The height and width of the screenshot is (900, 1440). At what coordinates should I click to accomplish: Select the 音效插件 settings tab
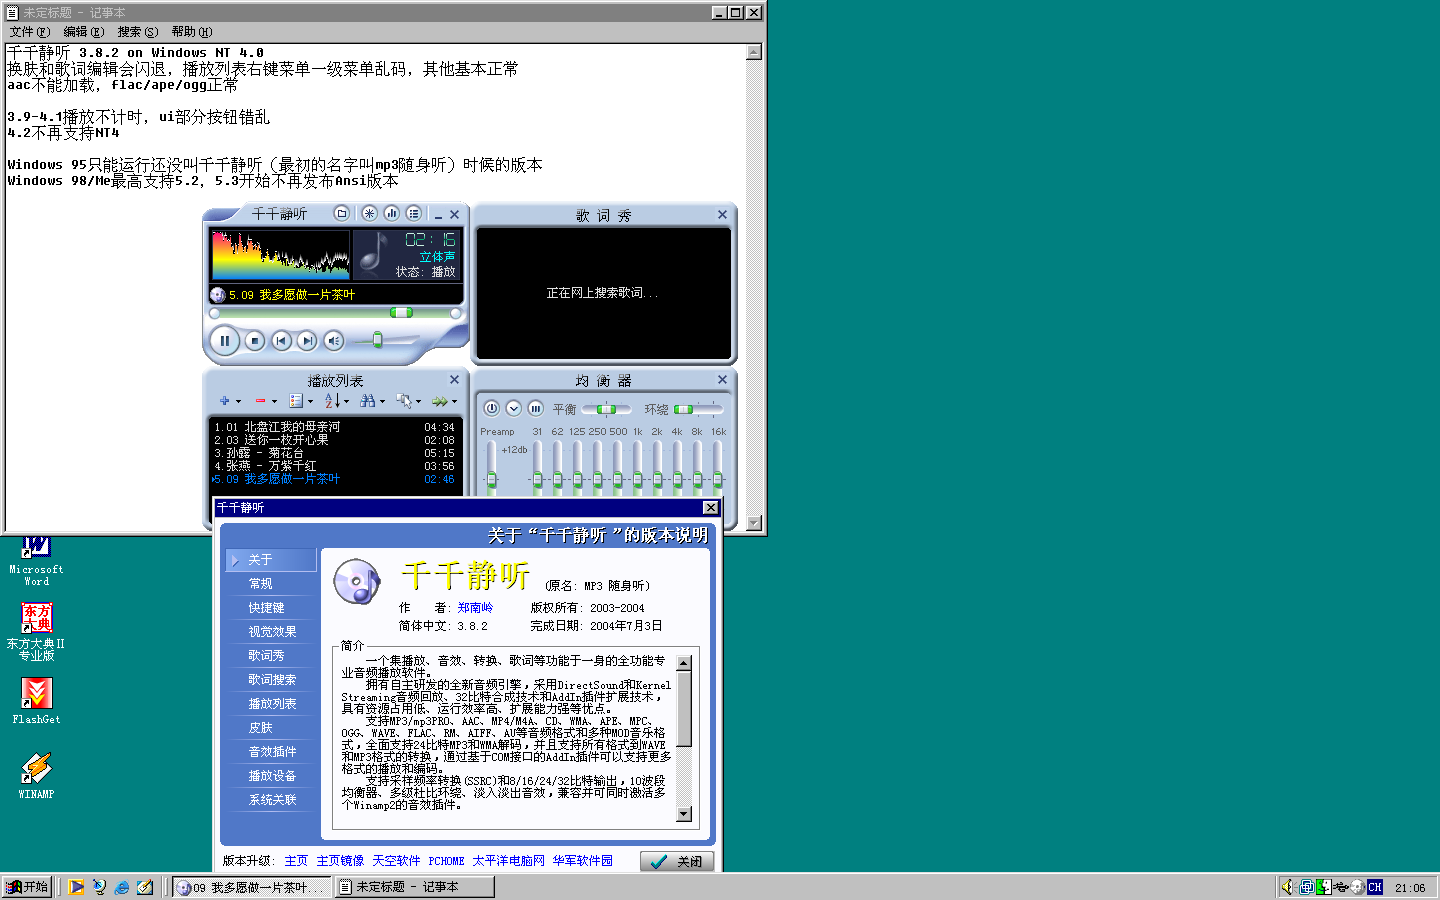[271, 752]
